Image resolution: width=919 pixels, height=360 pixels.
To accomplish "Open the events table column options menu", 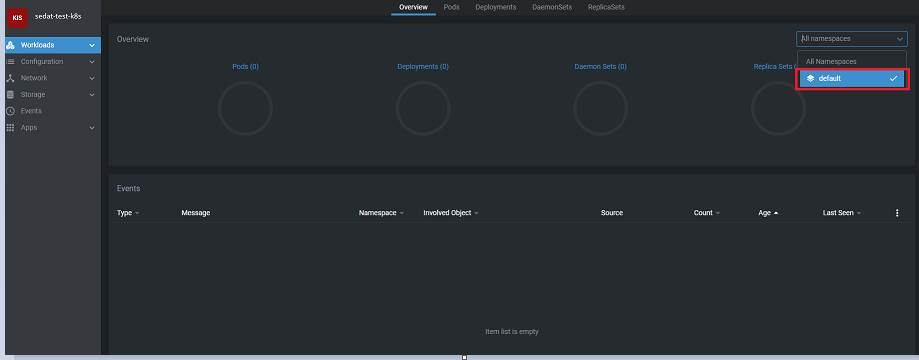I will (x=897, y=213).
